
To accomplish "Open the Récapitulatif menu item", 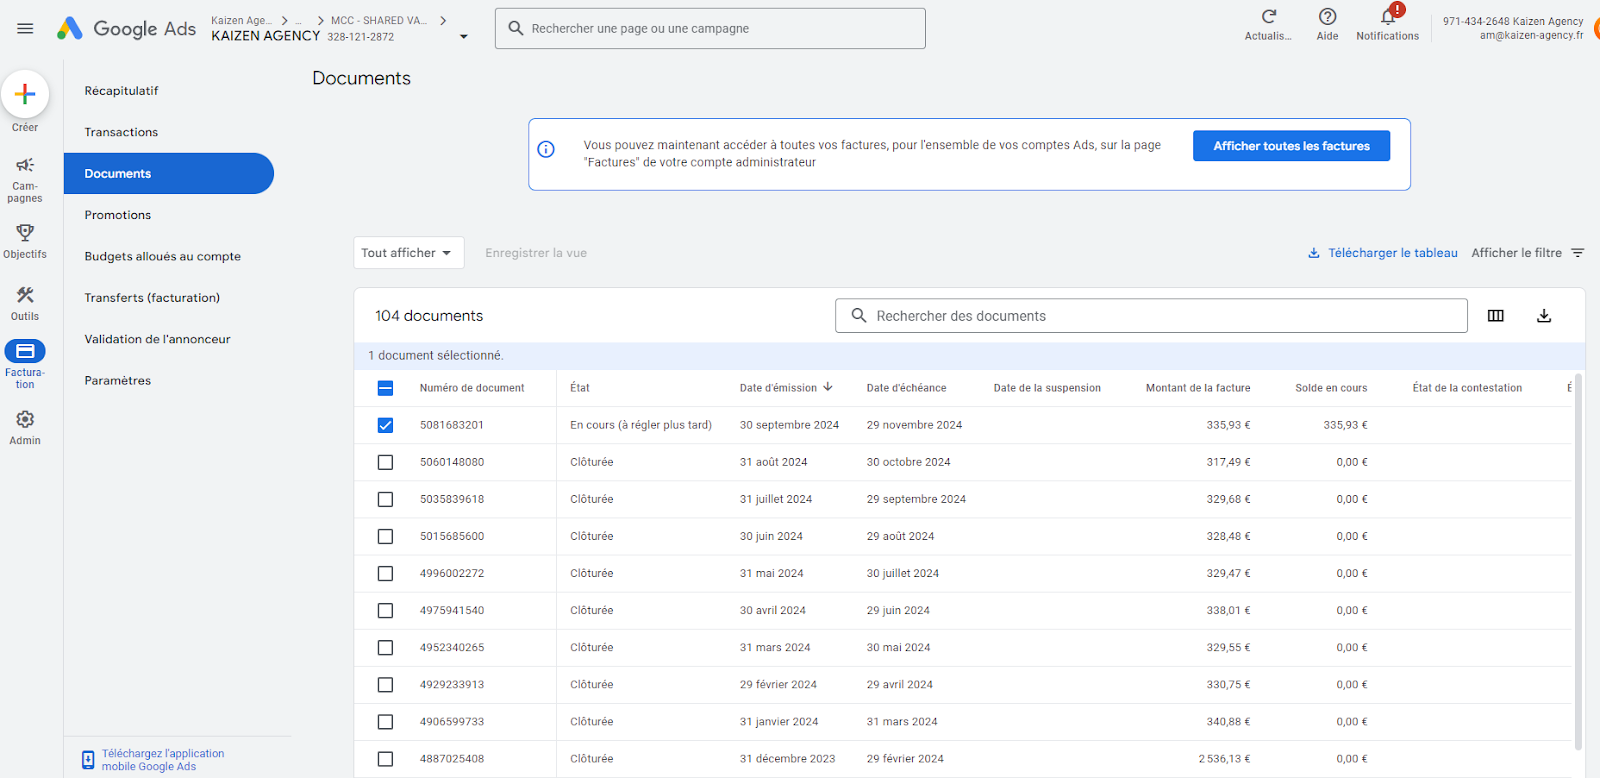I will click(121, 91).
